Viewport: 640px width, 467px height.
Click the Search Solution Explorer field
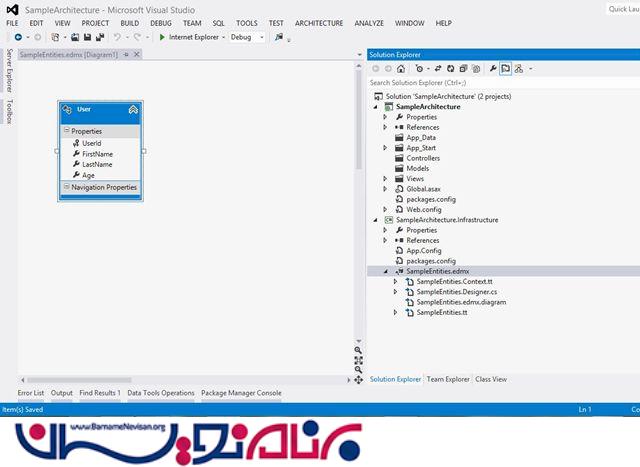click(x=504, y=83)
